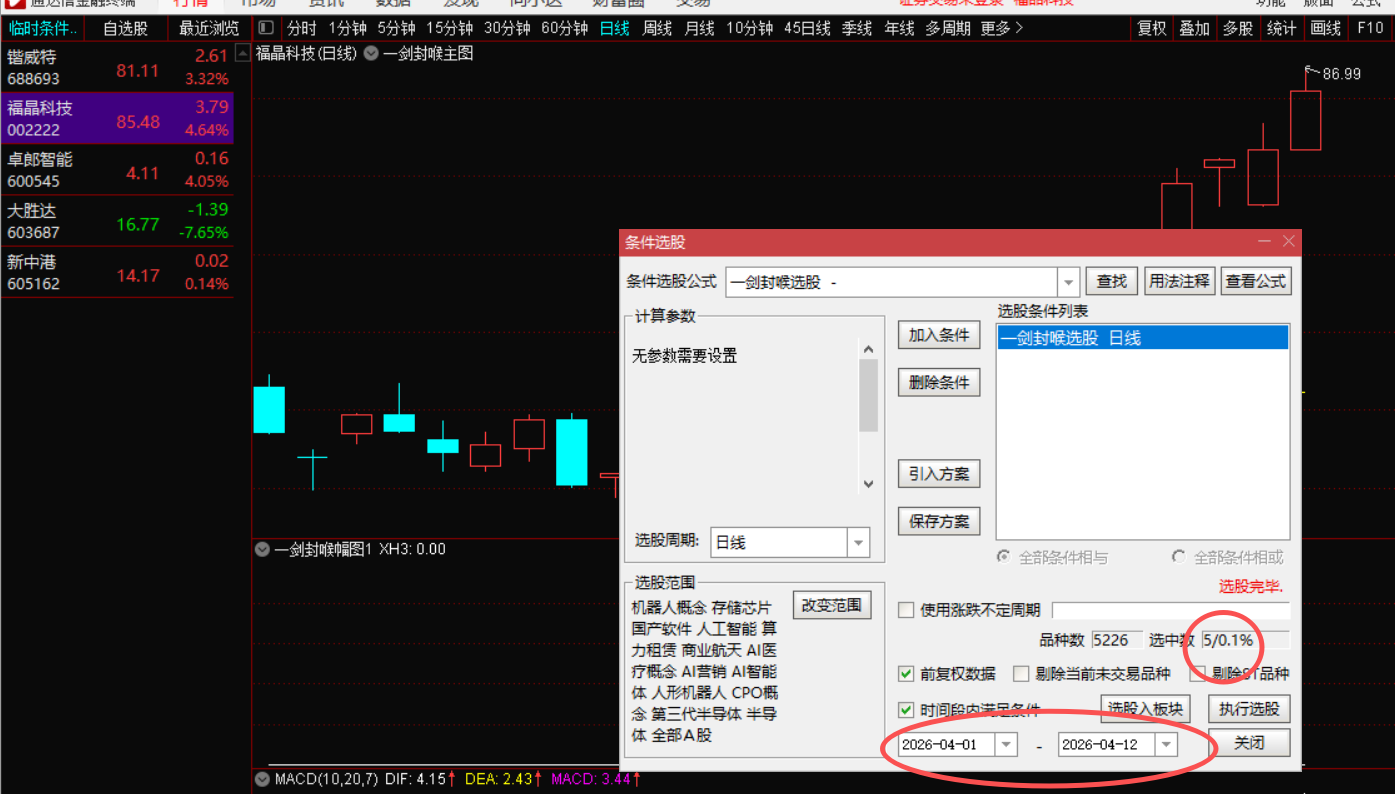Viewport: 1395px width, 794px height.
Task: Select 30分钟 chart period
Action: pyautogui.click(x=507, y=29)
